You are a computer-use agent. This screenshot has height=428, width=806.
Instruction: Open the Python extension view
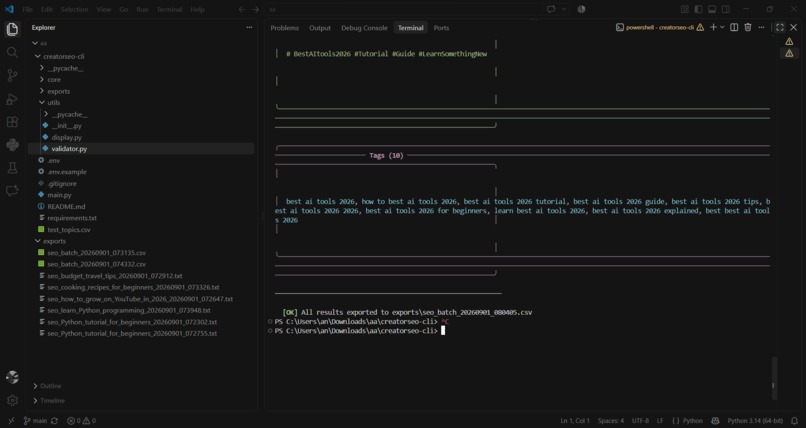(x=12, y=145)
